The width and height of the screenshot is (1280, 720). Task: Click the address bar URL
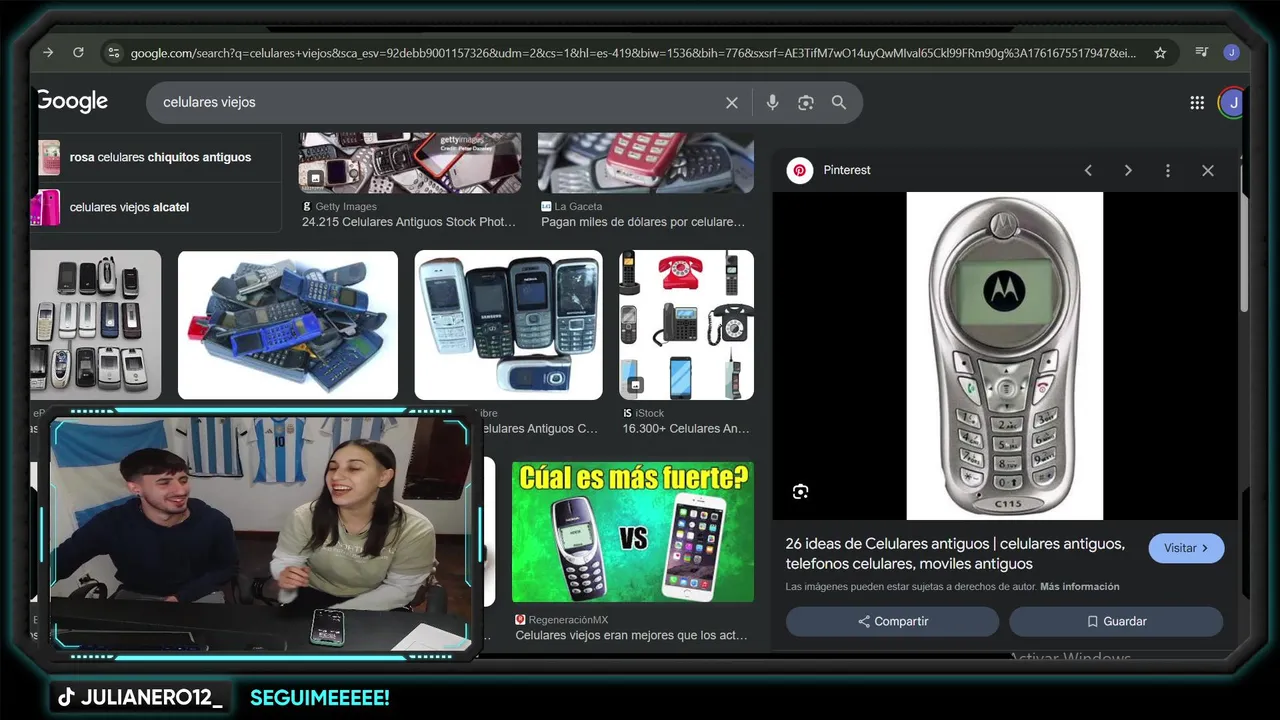[633, 53]
